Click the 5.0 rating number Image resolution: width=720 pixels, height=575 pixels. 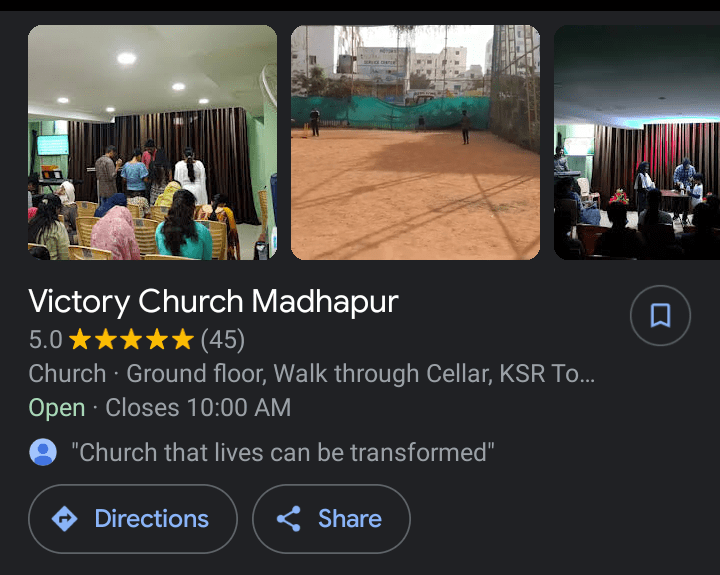click(45, 340)
